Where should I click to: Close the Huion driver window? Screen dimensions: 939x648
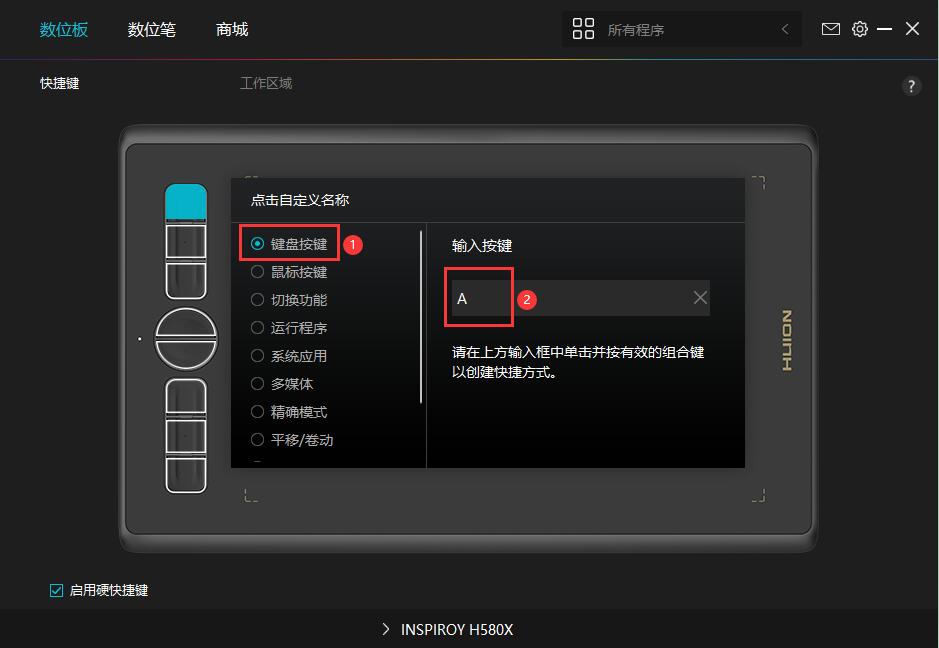coord(912,29)
